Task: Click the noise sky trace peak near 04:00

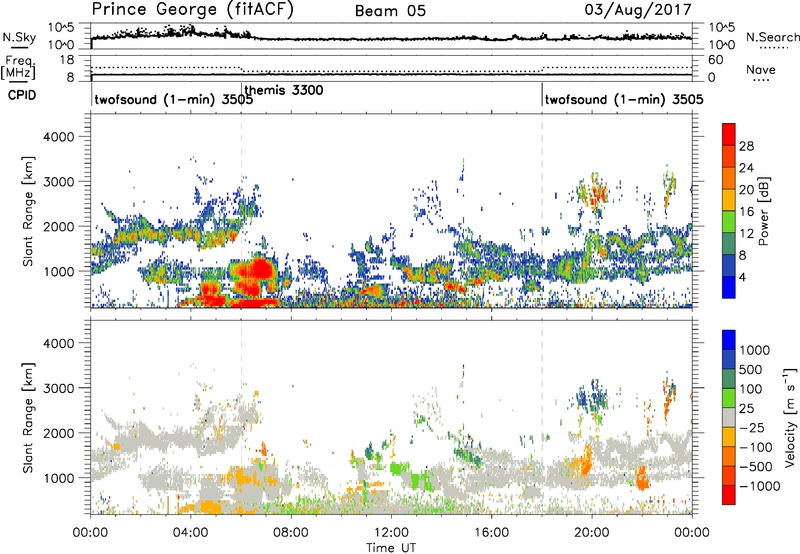Action: click(189, 30)
